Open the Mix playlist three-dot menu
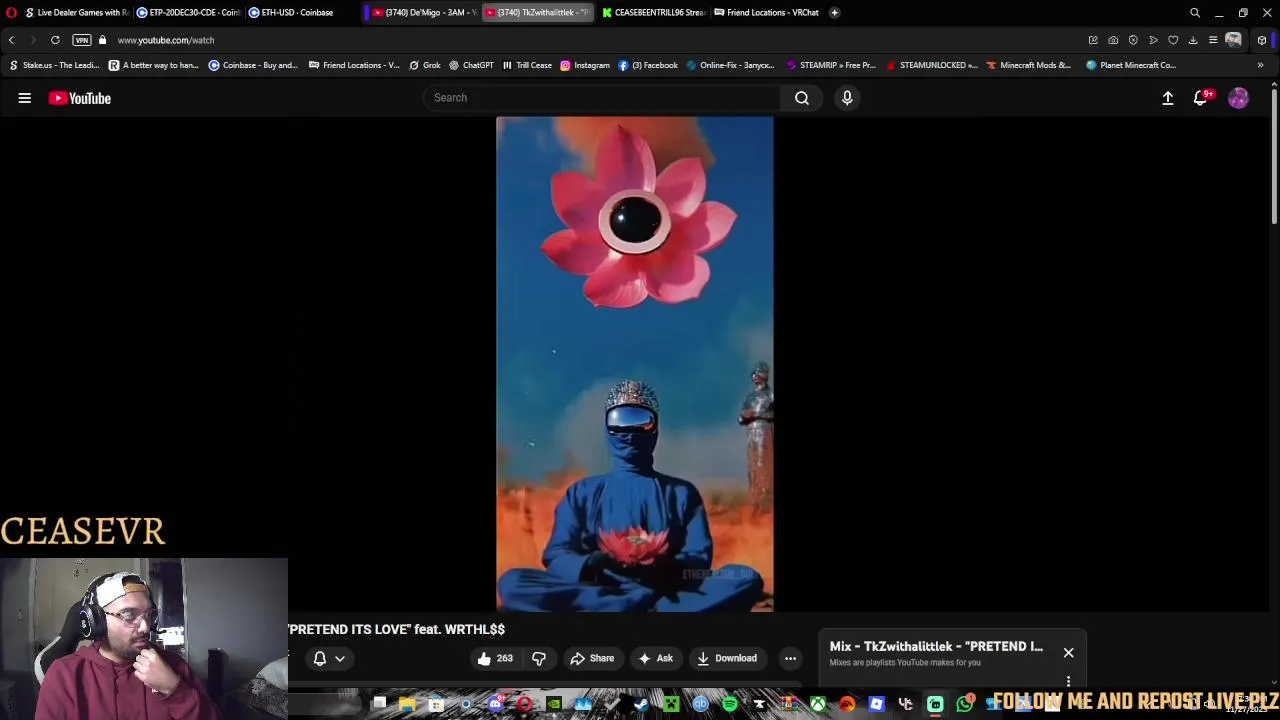Screen dimensions: 1280x720 point(1068,681)
